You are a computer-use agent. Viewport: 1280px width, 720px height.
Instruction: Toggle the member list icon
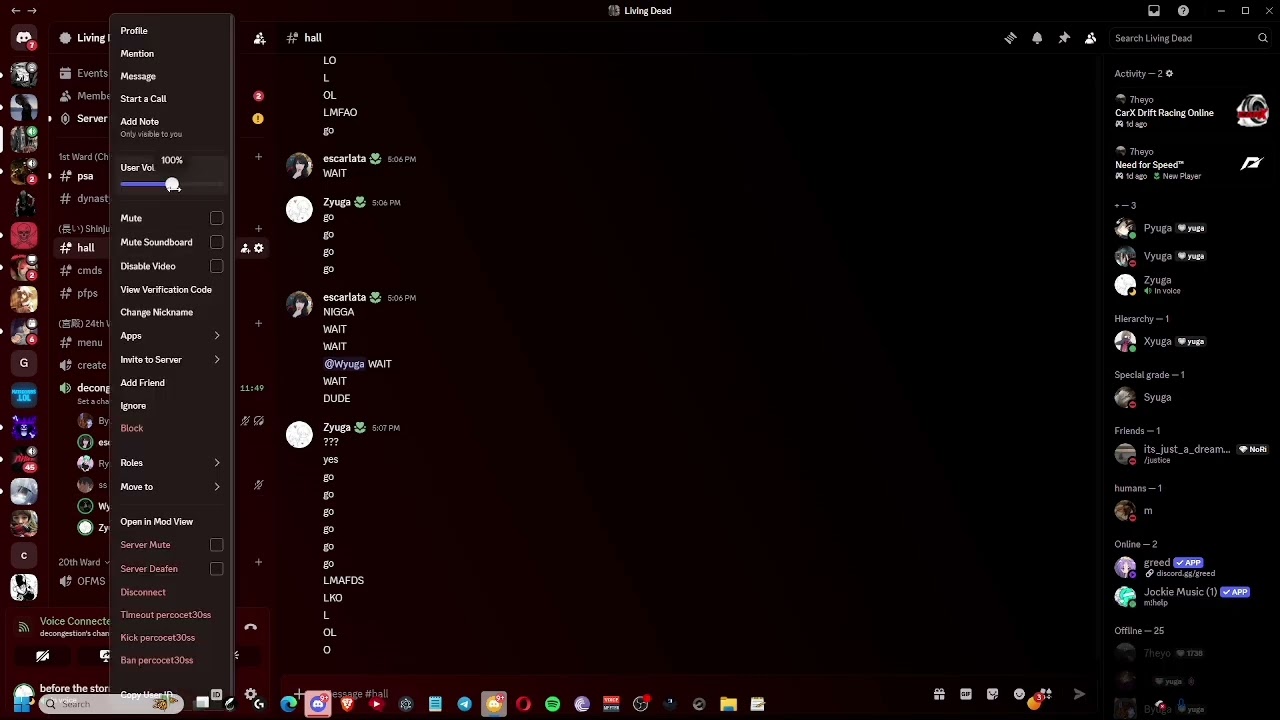[1091, 38]
